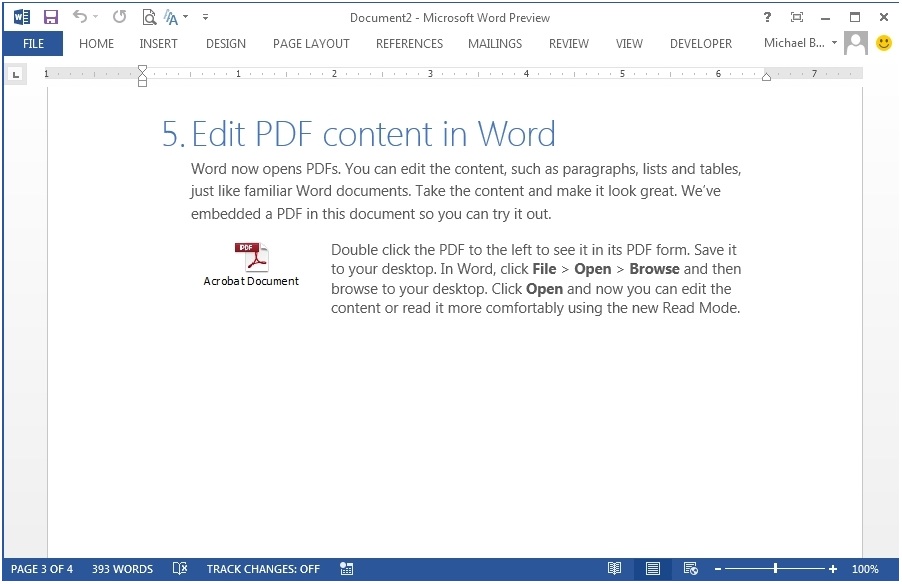
Task: Open the DESIGN tab
Action: 226,44
